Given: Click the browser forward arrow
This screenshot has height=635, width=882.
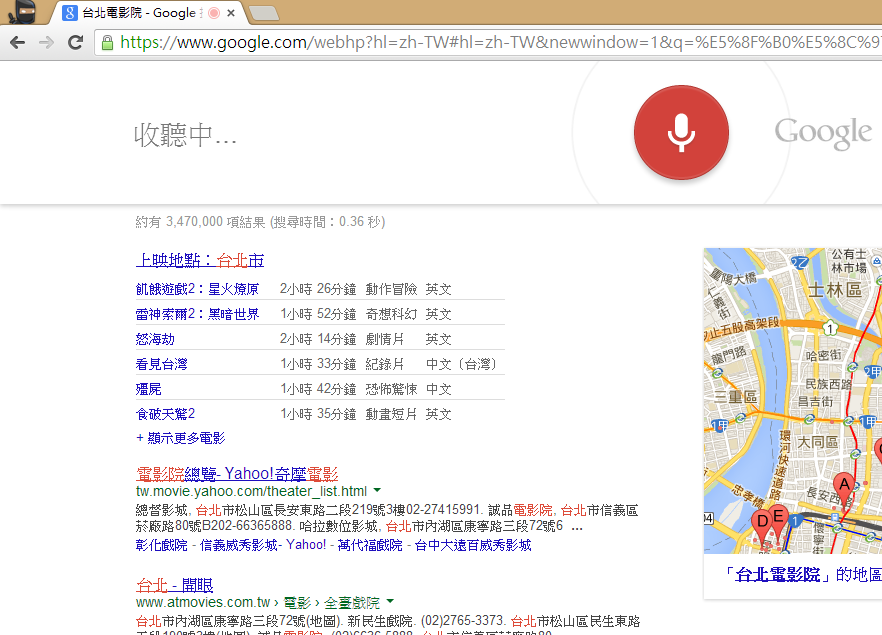Looking at the screenshot, I should 46,42.
